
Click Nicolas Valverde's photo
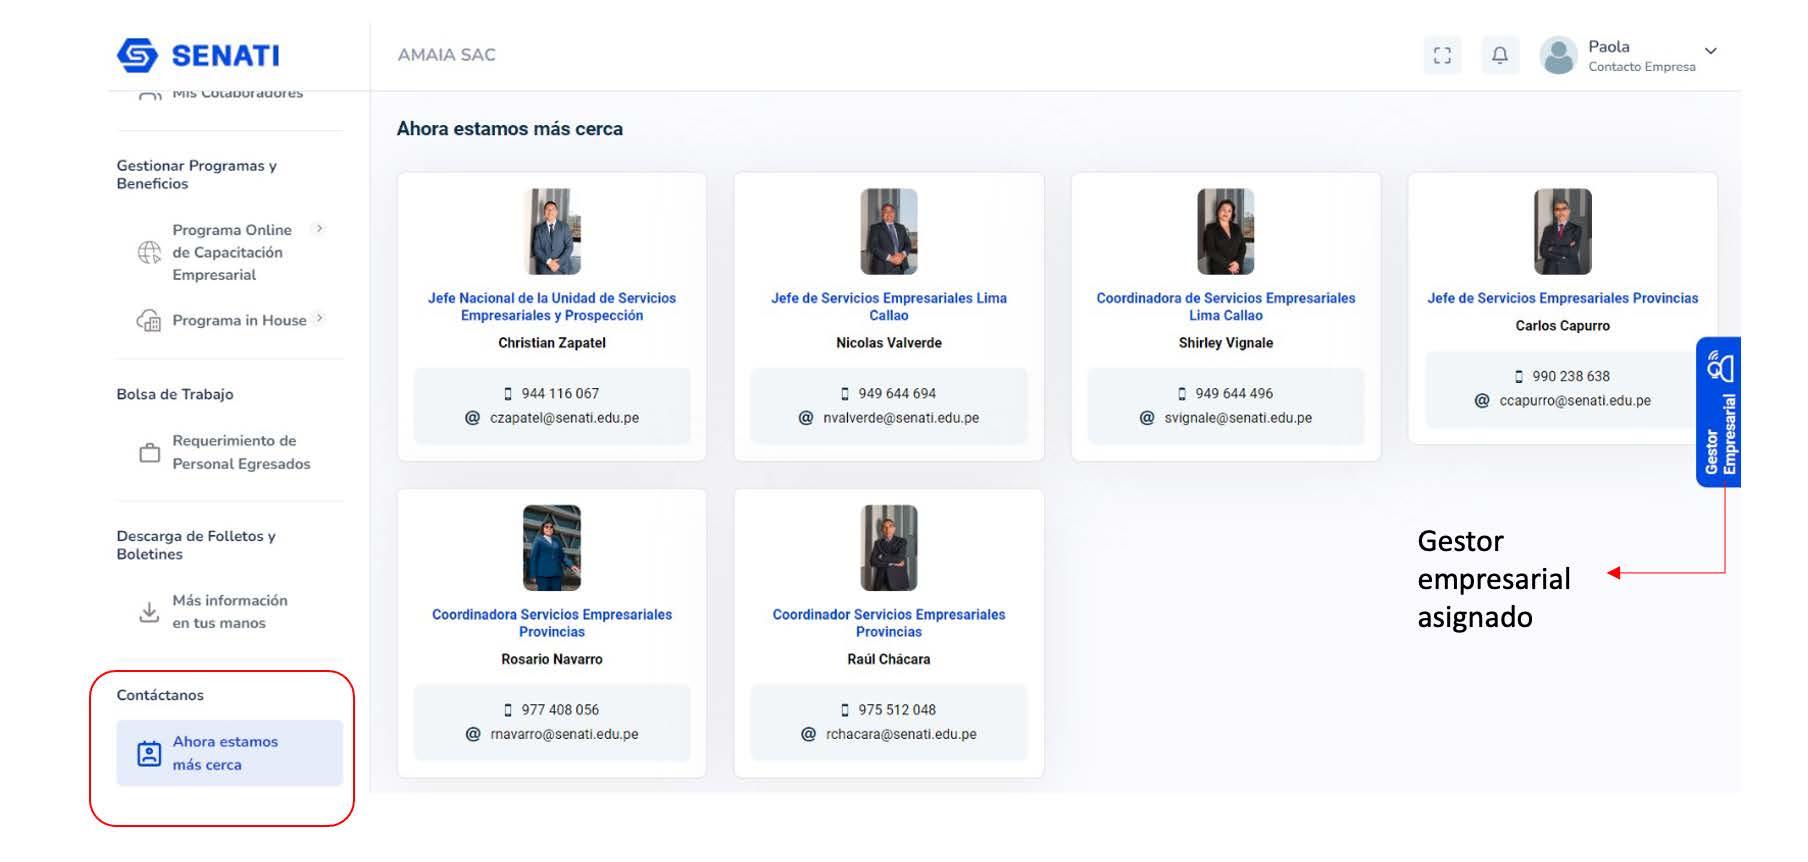889,231
